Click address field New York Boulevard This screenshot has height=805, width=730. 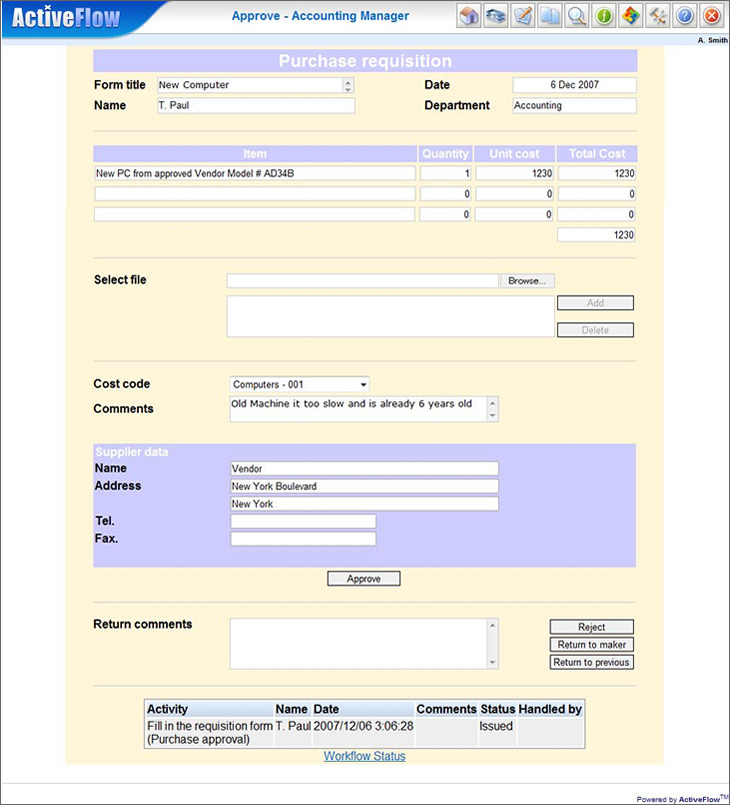point(364,486)
